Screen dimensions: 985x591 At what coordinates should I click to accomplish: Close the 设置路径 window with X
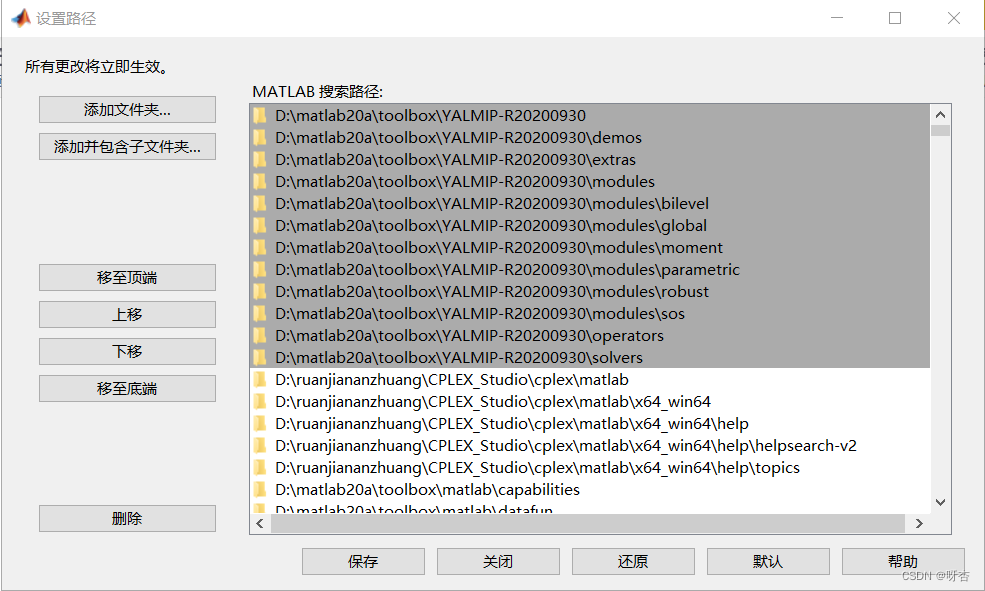(x=954, y=18)
